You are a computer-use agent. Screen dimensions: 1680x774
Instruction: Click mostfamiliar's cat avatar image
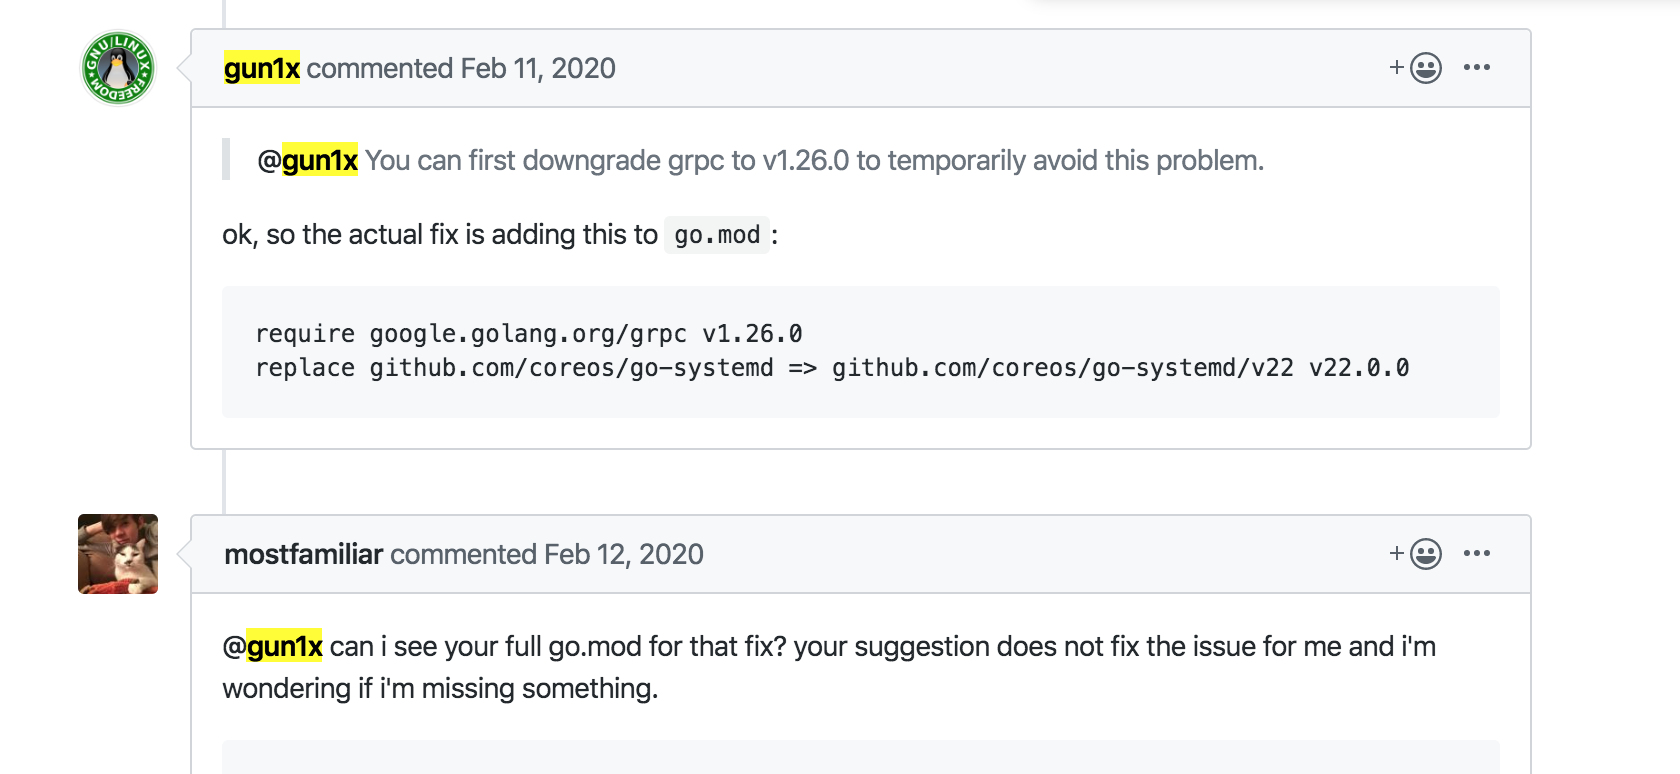click(117, 554)
